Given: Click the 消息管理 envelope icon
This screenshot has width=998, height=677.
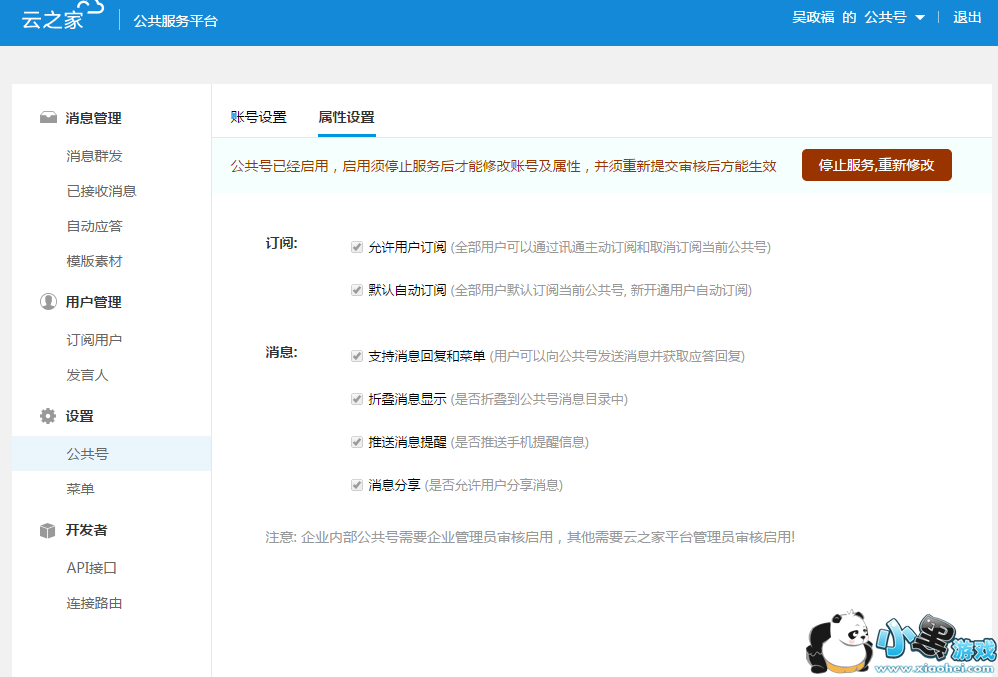Looking at the screenshot, I should pos(48,118).
